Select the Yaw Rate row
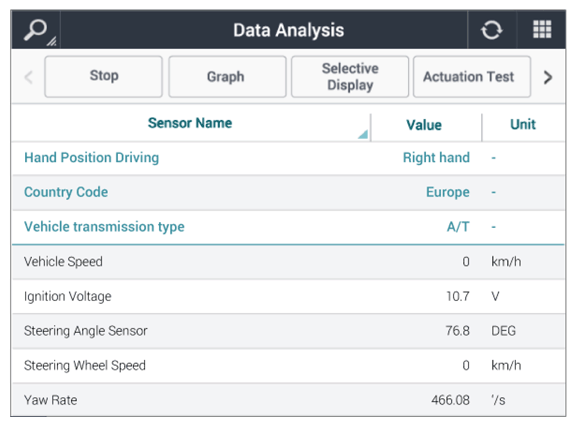Image resolution: width=576 pixels, height=426 pixels. [x=288, y=400]
